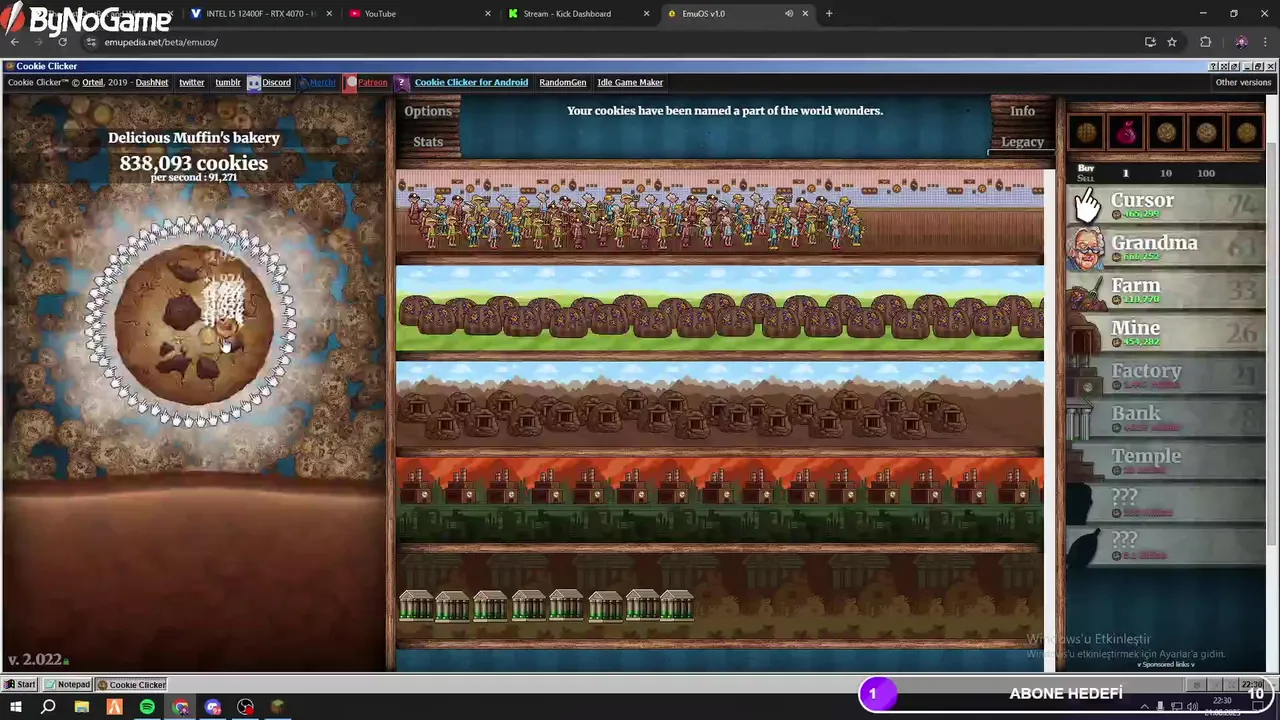Image resolution: width=1280 pixels, height=720 pixels.
Task: Open the tumblr link
Action: point(228,82)
